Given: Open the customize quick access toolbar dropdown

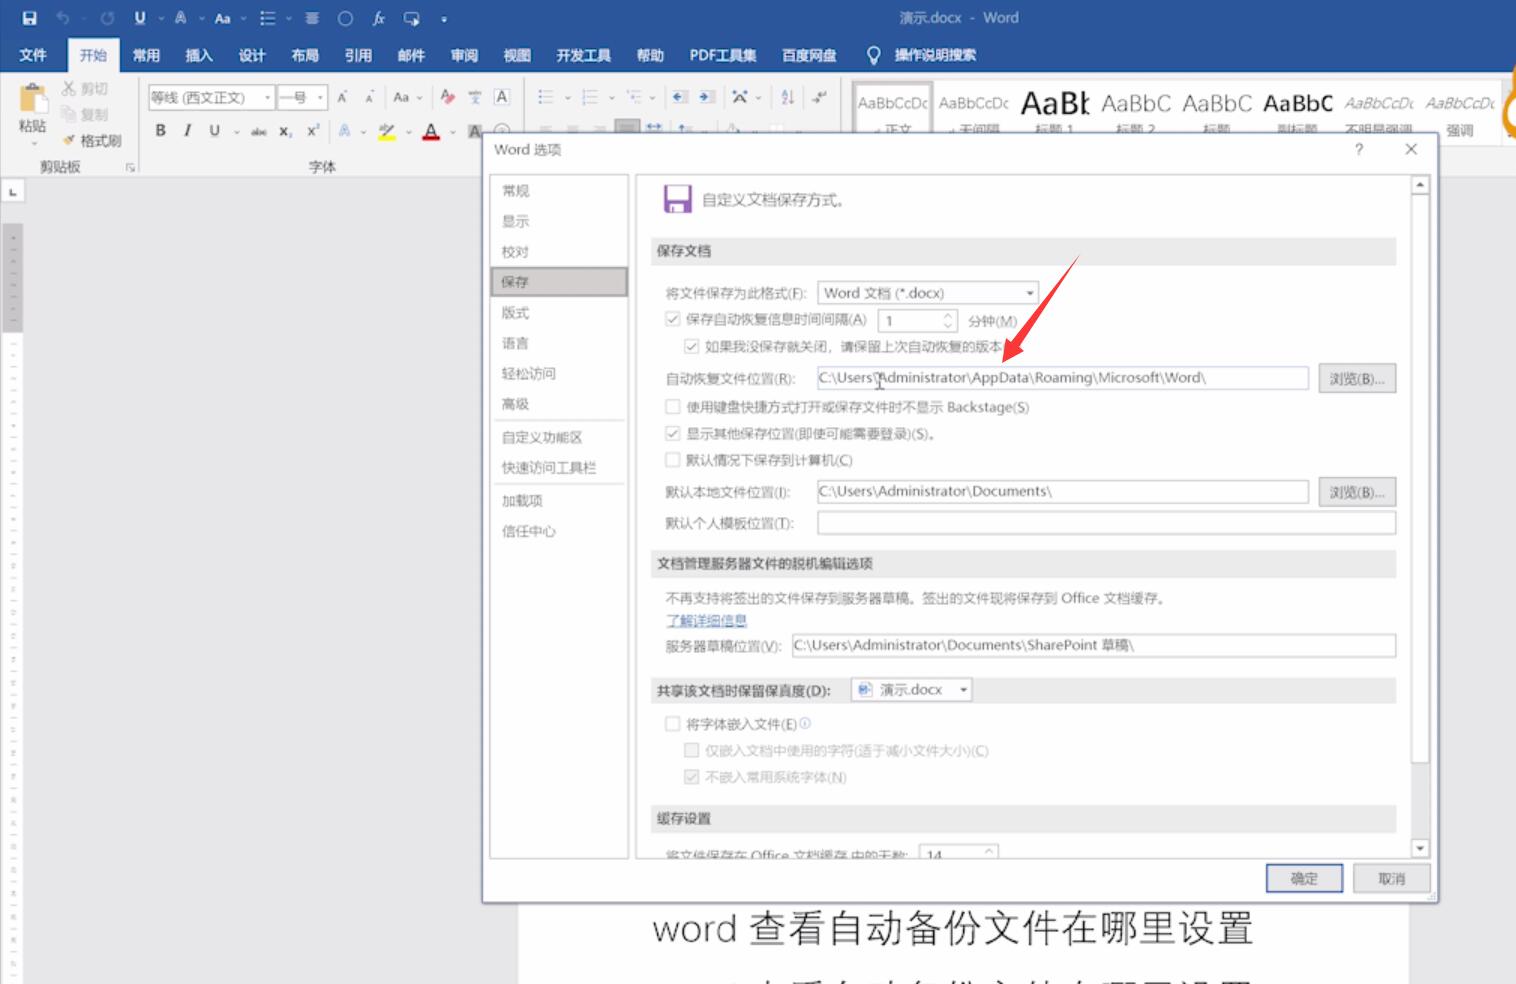Looking at the screenshot, I should tap(444, 19).
